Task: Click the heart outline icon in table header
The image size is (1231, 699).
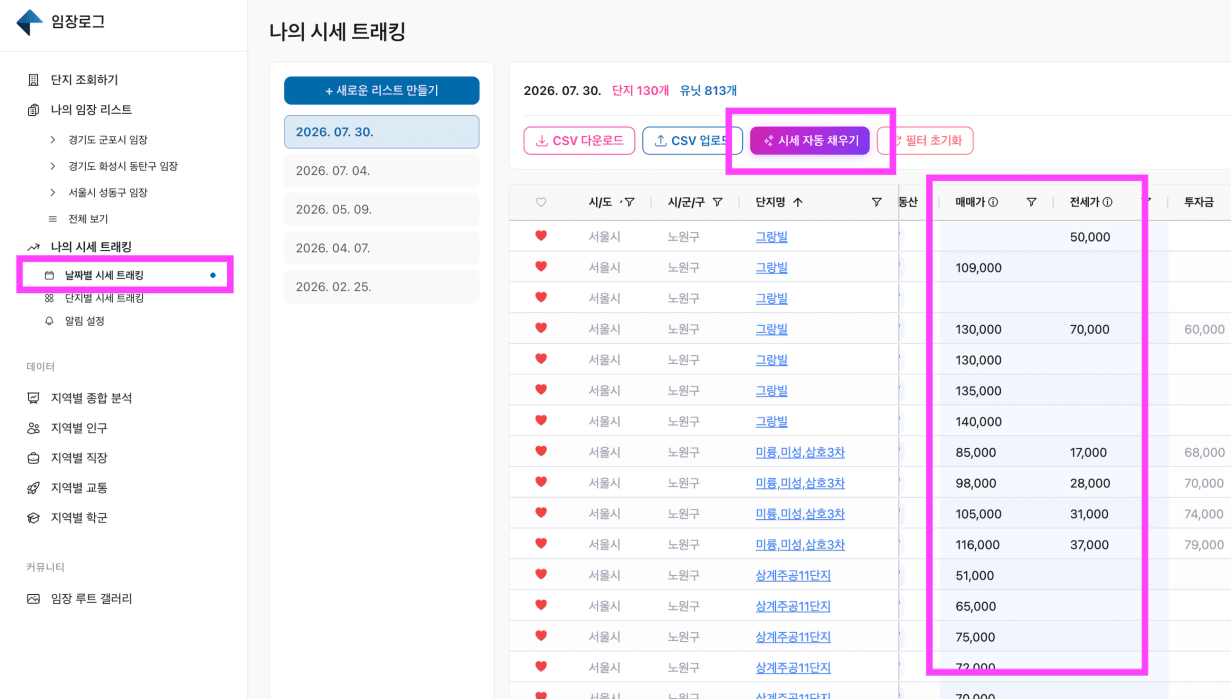Action: [541, 202]
